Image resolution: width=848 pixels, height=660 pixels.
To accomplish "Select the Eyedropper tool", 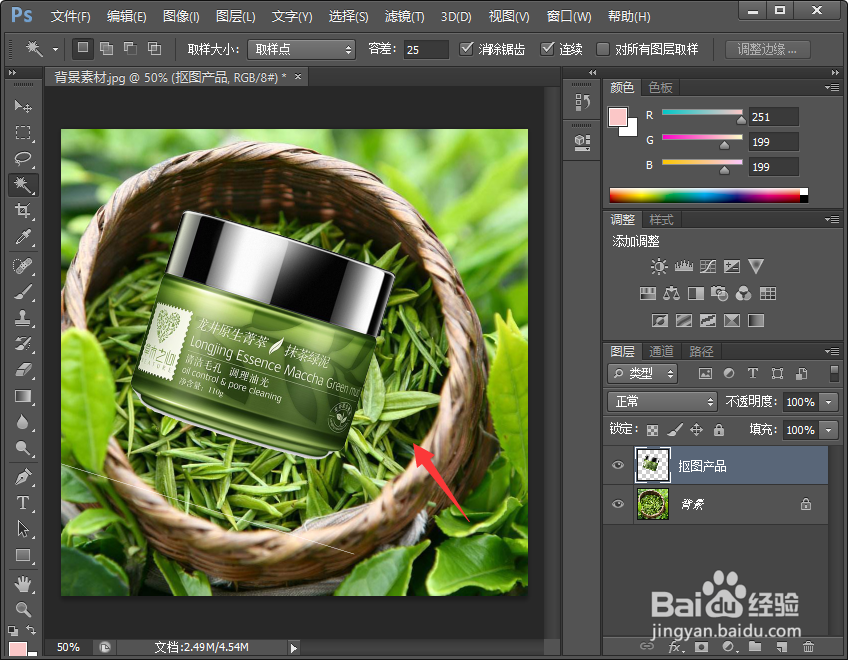I will pyautogui.click(x=23, y=237).
